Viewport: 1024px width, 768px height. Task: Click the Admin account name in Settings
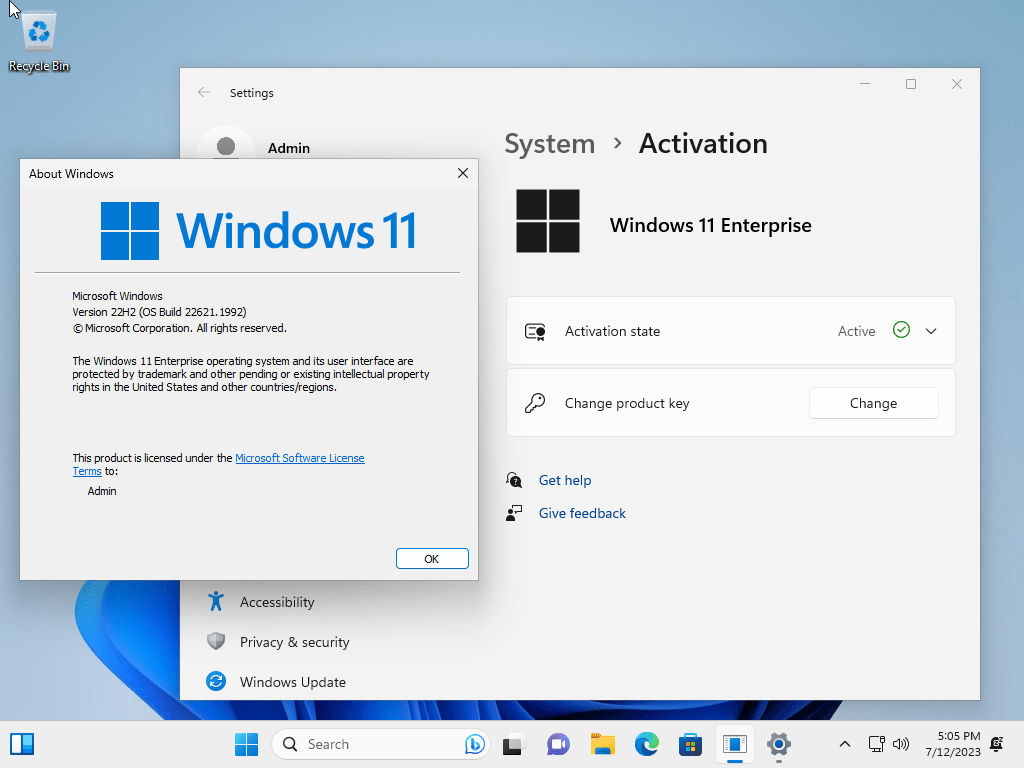tap(289, 148)
